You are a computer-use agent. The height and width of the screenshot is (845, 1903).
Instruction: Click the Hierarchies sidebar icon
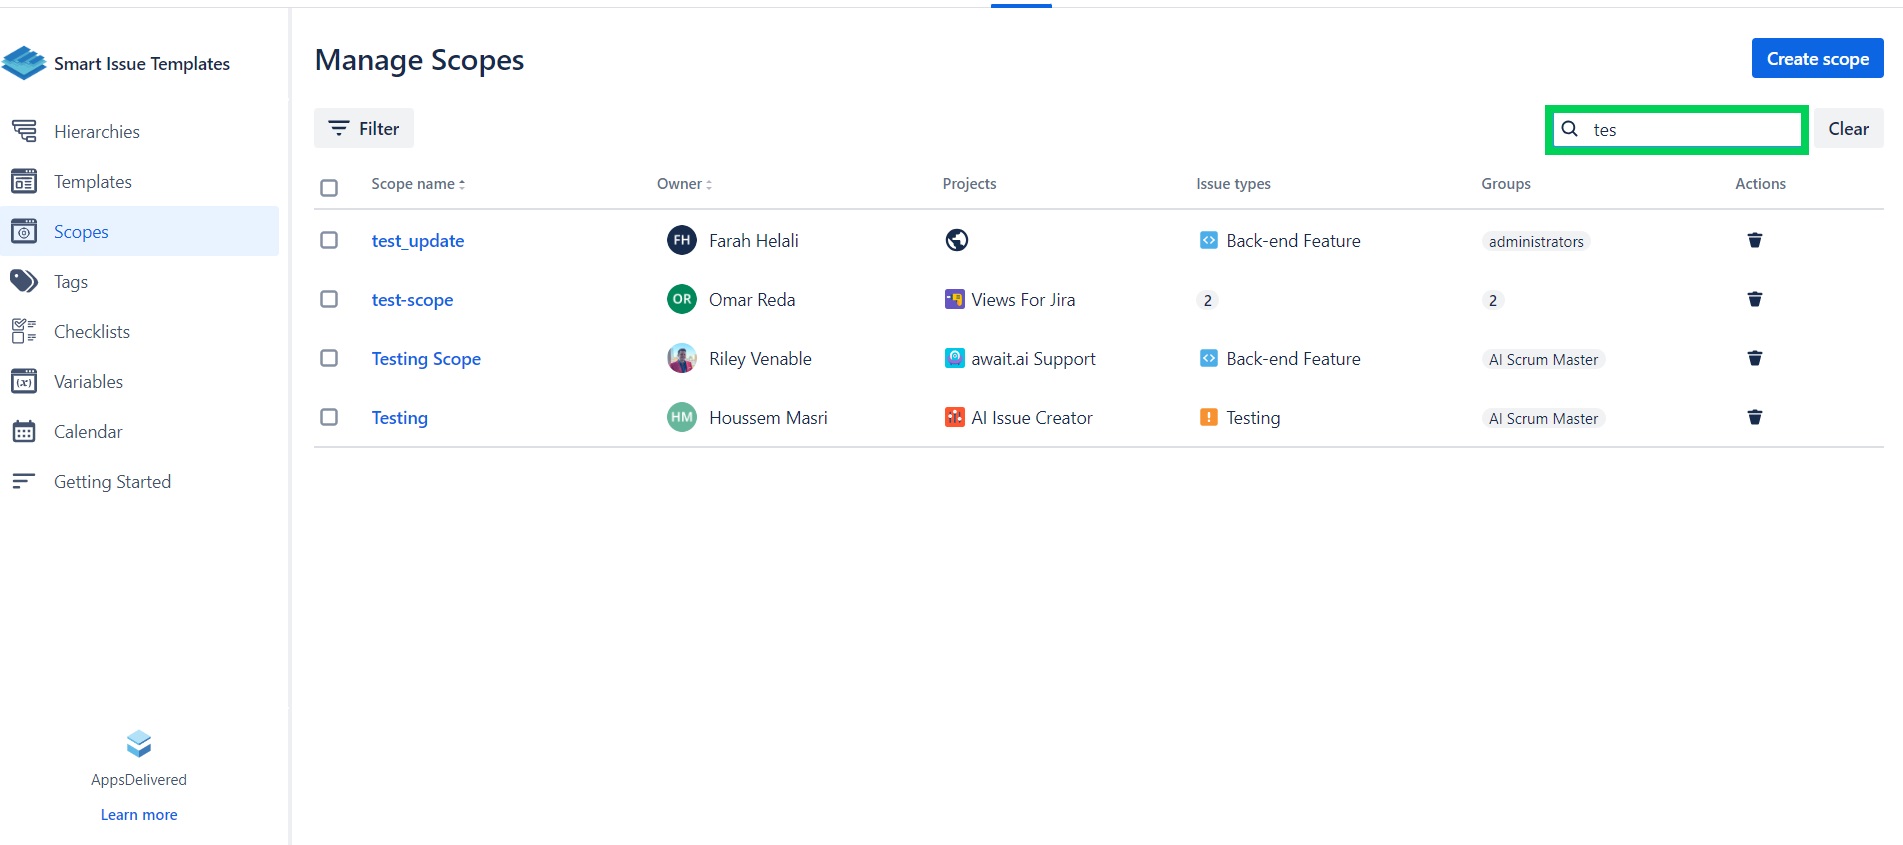[x=24, y=131]
